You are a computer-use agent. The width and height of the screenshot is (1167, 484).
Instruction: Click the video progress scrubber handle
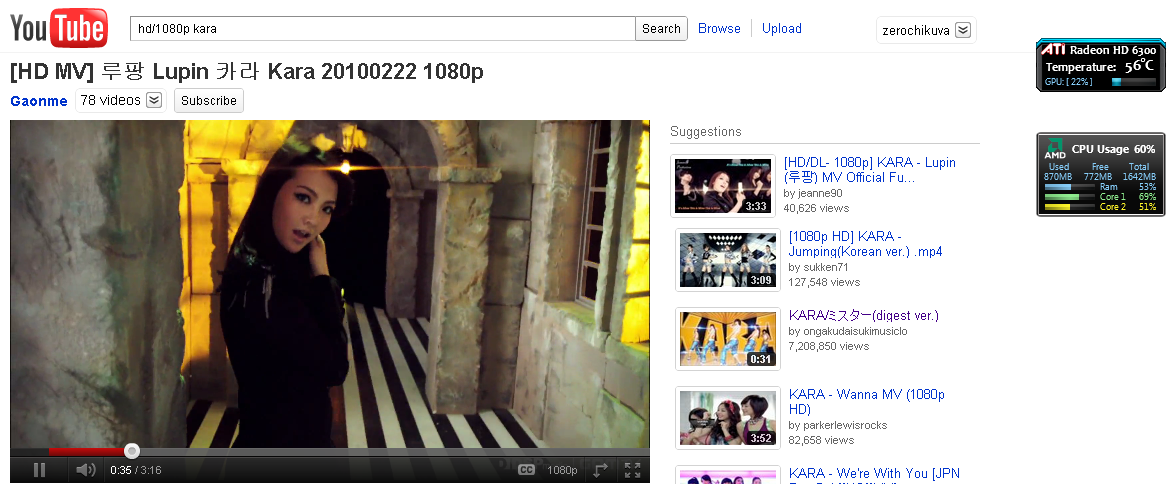(x=132, y=450)
